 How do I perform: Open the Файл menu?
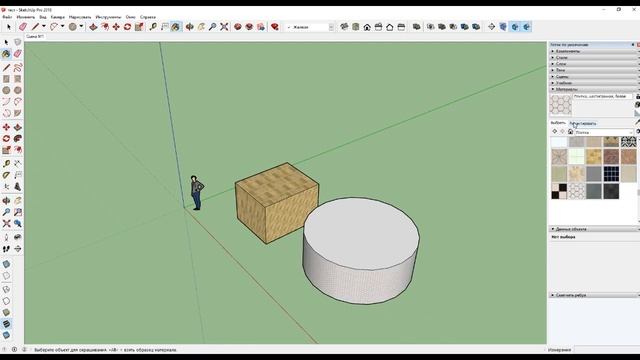point(7,17)
